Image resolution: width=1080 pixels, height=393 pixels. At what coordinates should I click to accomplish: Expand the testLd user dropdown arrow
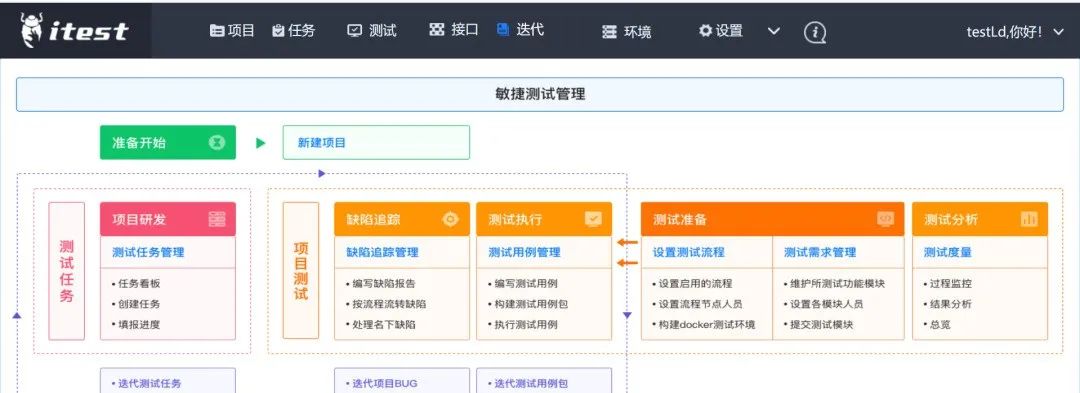pyautogui.click(x=1059, y=32)
